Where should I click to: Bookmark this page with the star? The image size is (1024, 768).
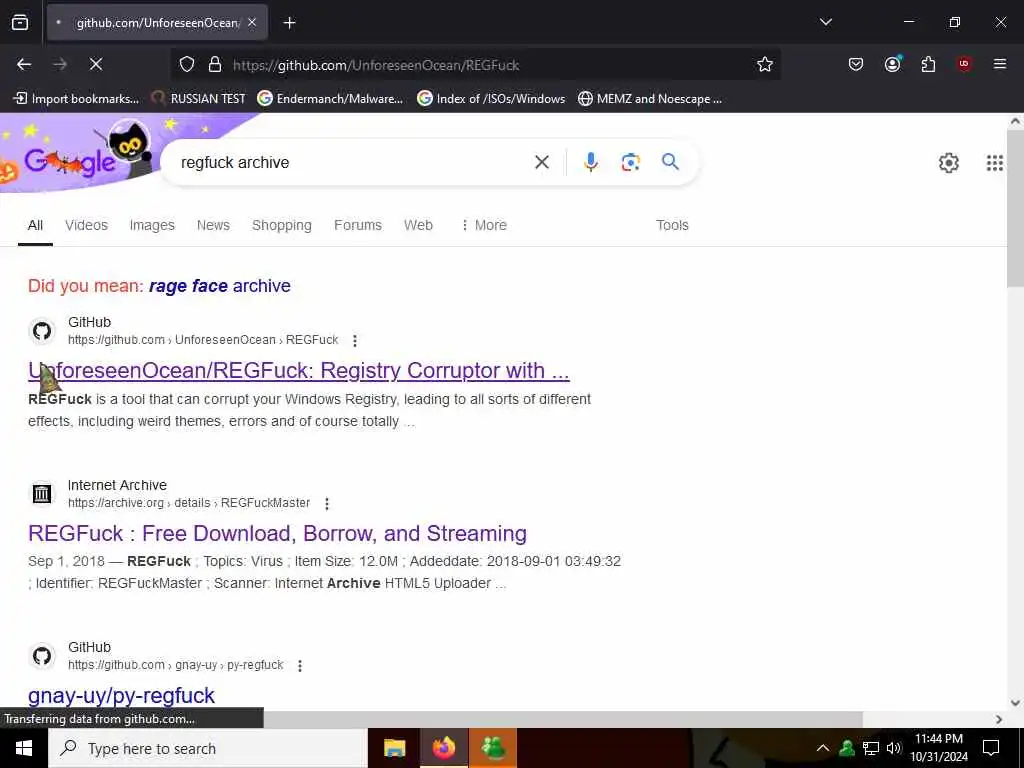pos(765,64)
